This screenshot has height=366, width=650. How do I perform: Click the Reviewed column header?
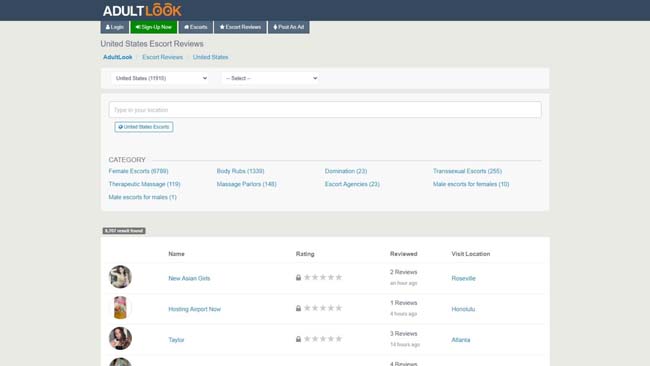point(403,254)
